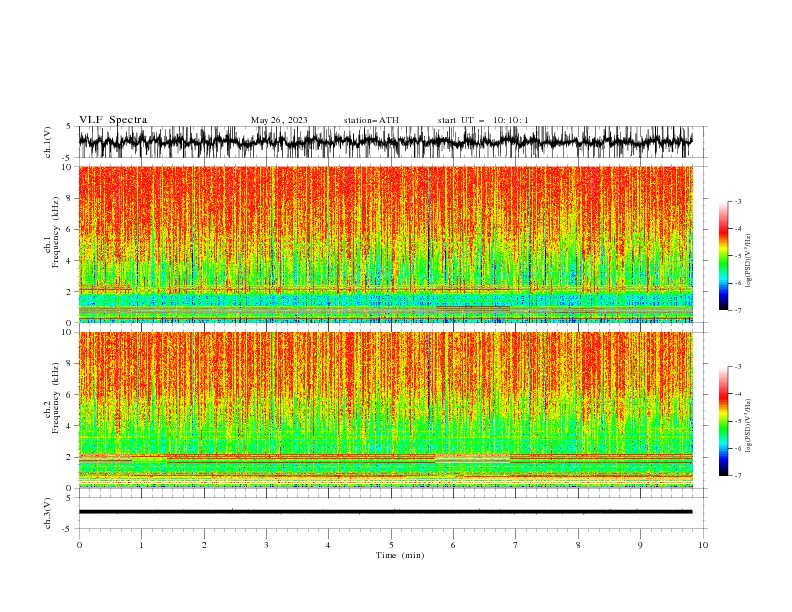Click time axis tick label '2'

click(x=204, y=545)
